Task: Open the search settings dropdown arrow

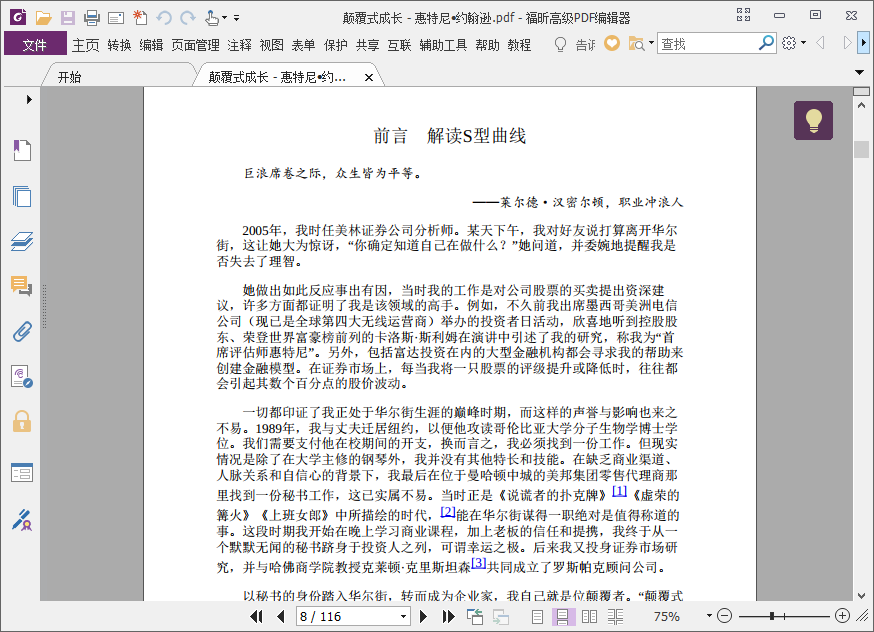Action: pyautogui.click(x=803, y=42)
